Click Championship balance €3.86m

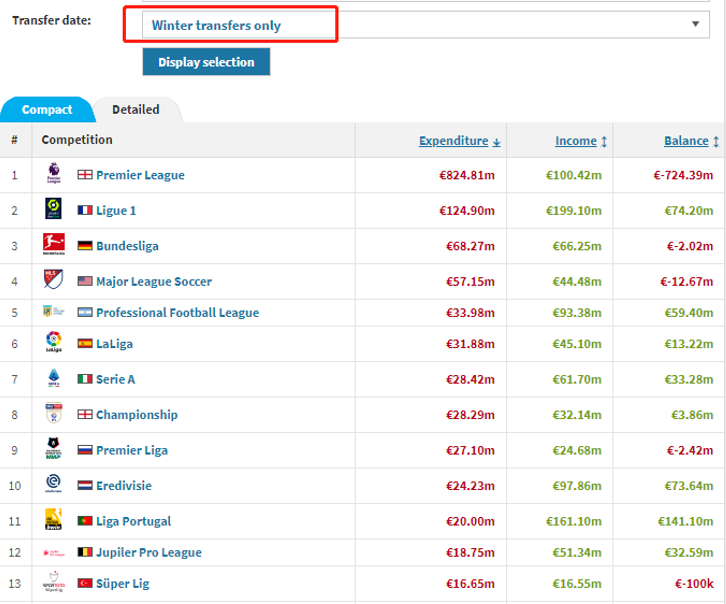click(692, 415)
